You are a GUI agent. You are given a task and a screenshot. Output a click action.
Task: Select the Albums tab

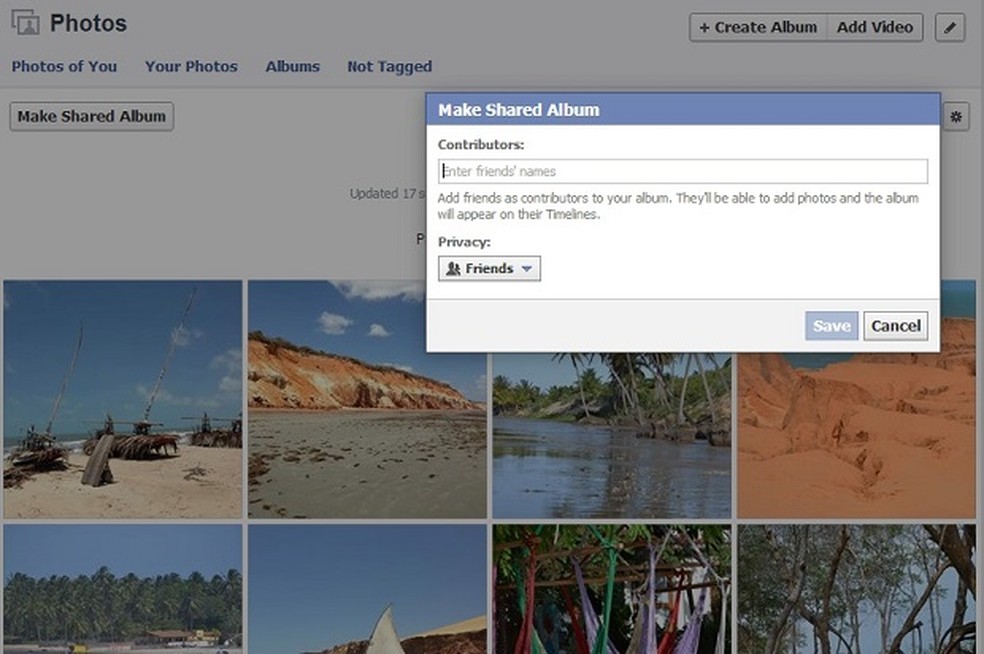[292, 67]
